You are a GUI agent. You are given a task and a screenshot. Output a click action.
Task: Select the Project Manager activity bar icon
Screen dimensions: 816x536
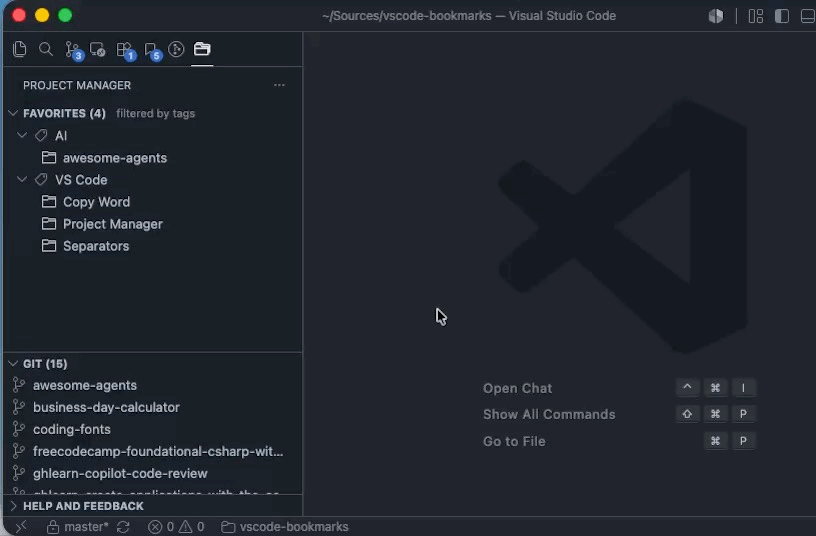[x=202, y=49]
